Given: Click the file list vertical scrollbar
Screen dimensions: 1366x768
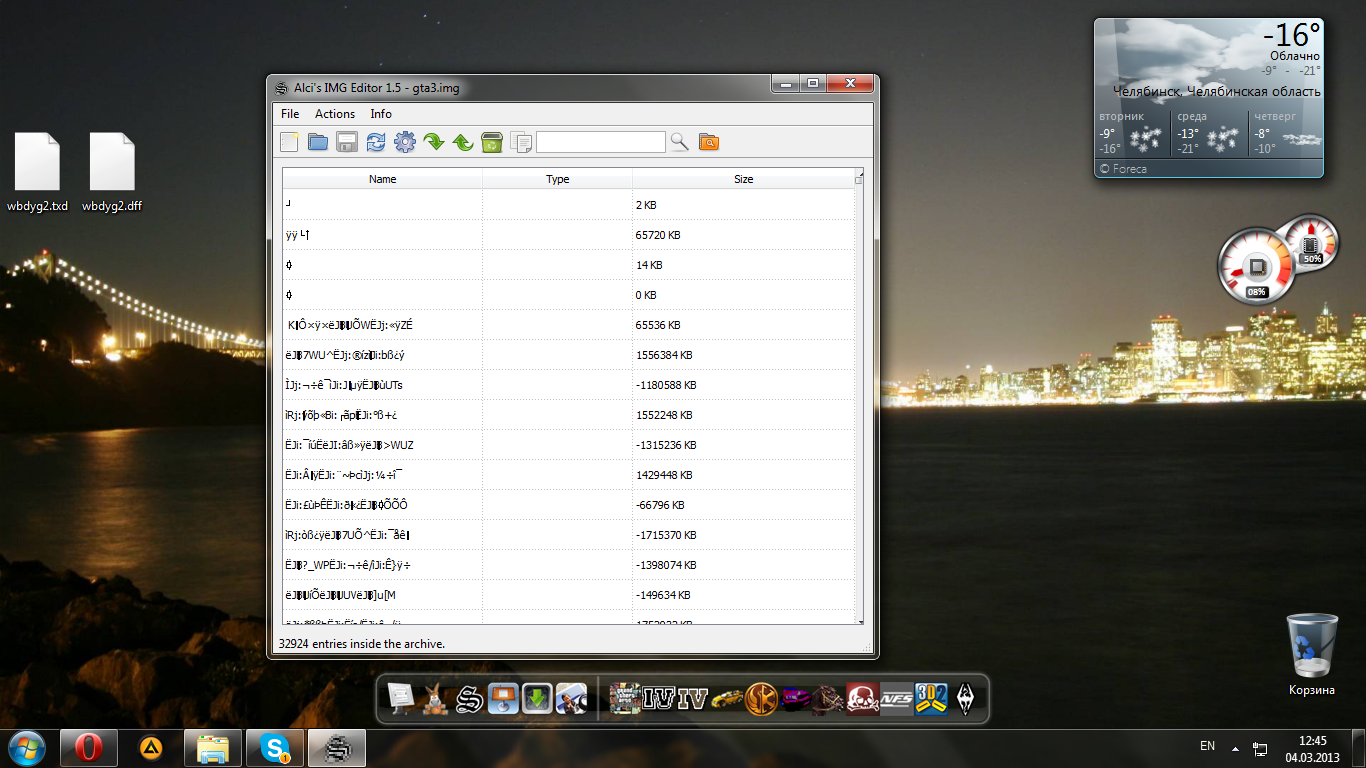Looking at the screenshot, I should click(x=859, y=397).
